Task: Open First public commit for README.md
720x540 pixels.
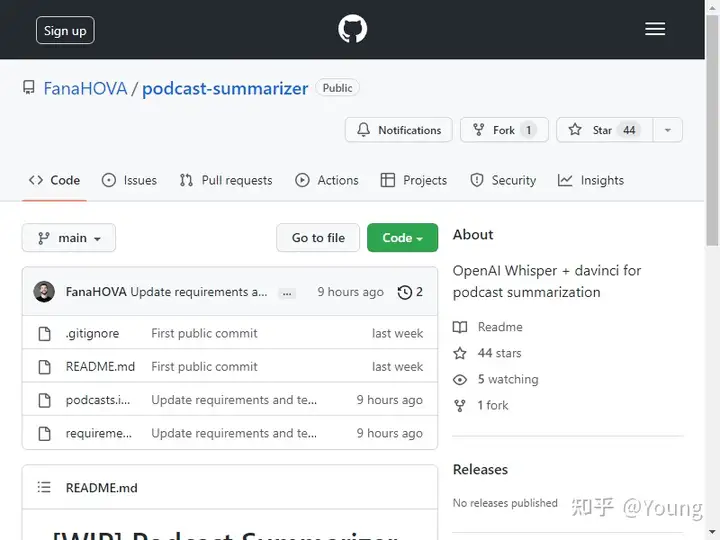Action: click(x=204, y=366)
